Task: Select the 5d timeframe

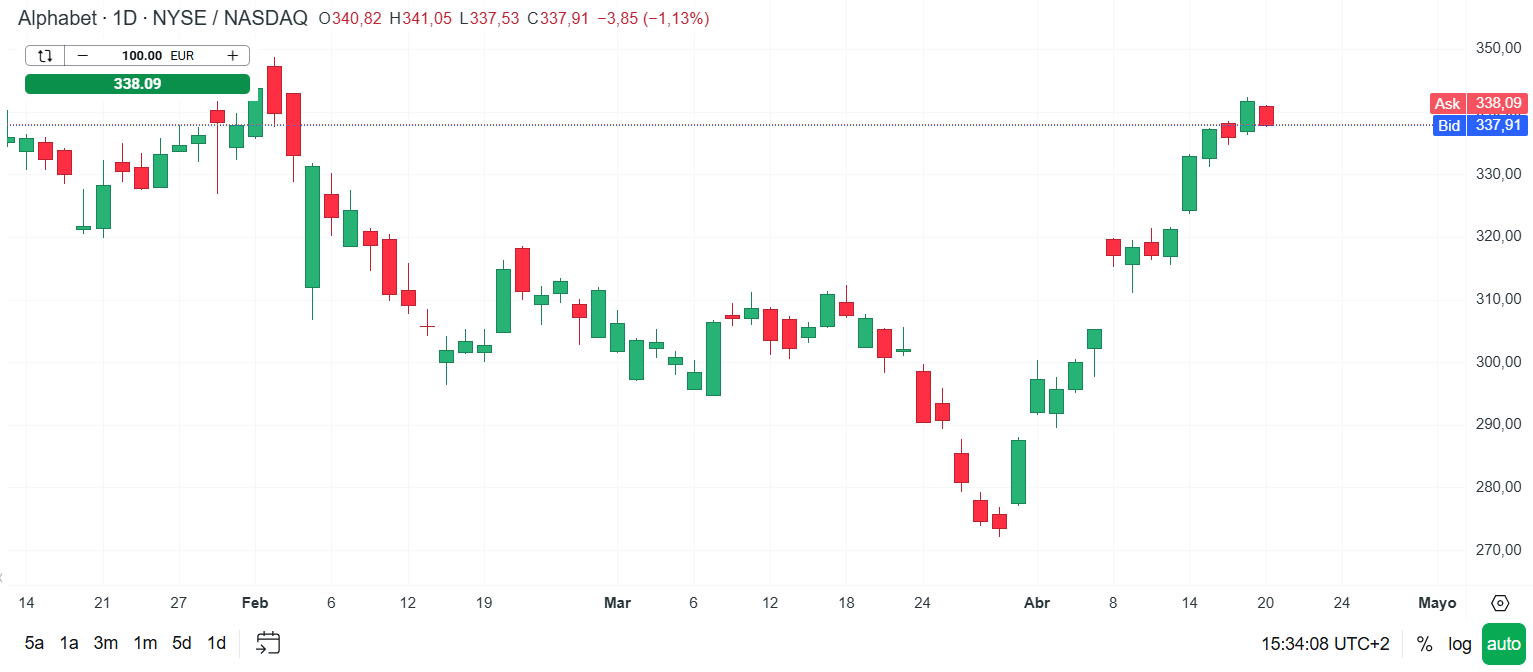Action: point(180,644)
